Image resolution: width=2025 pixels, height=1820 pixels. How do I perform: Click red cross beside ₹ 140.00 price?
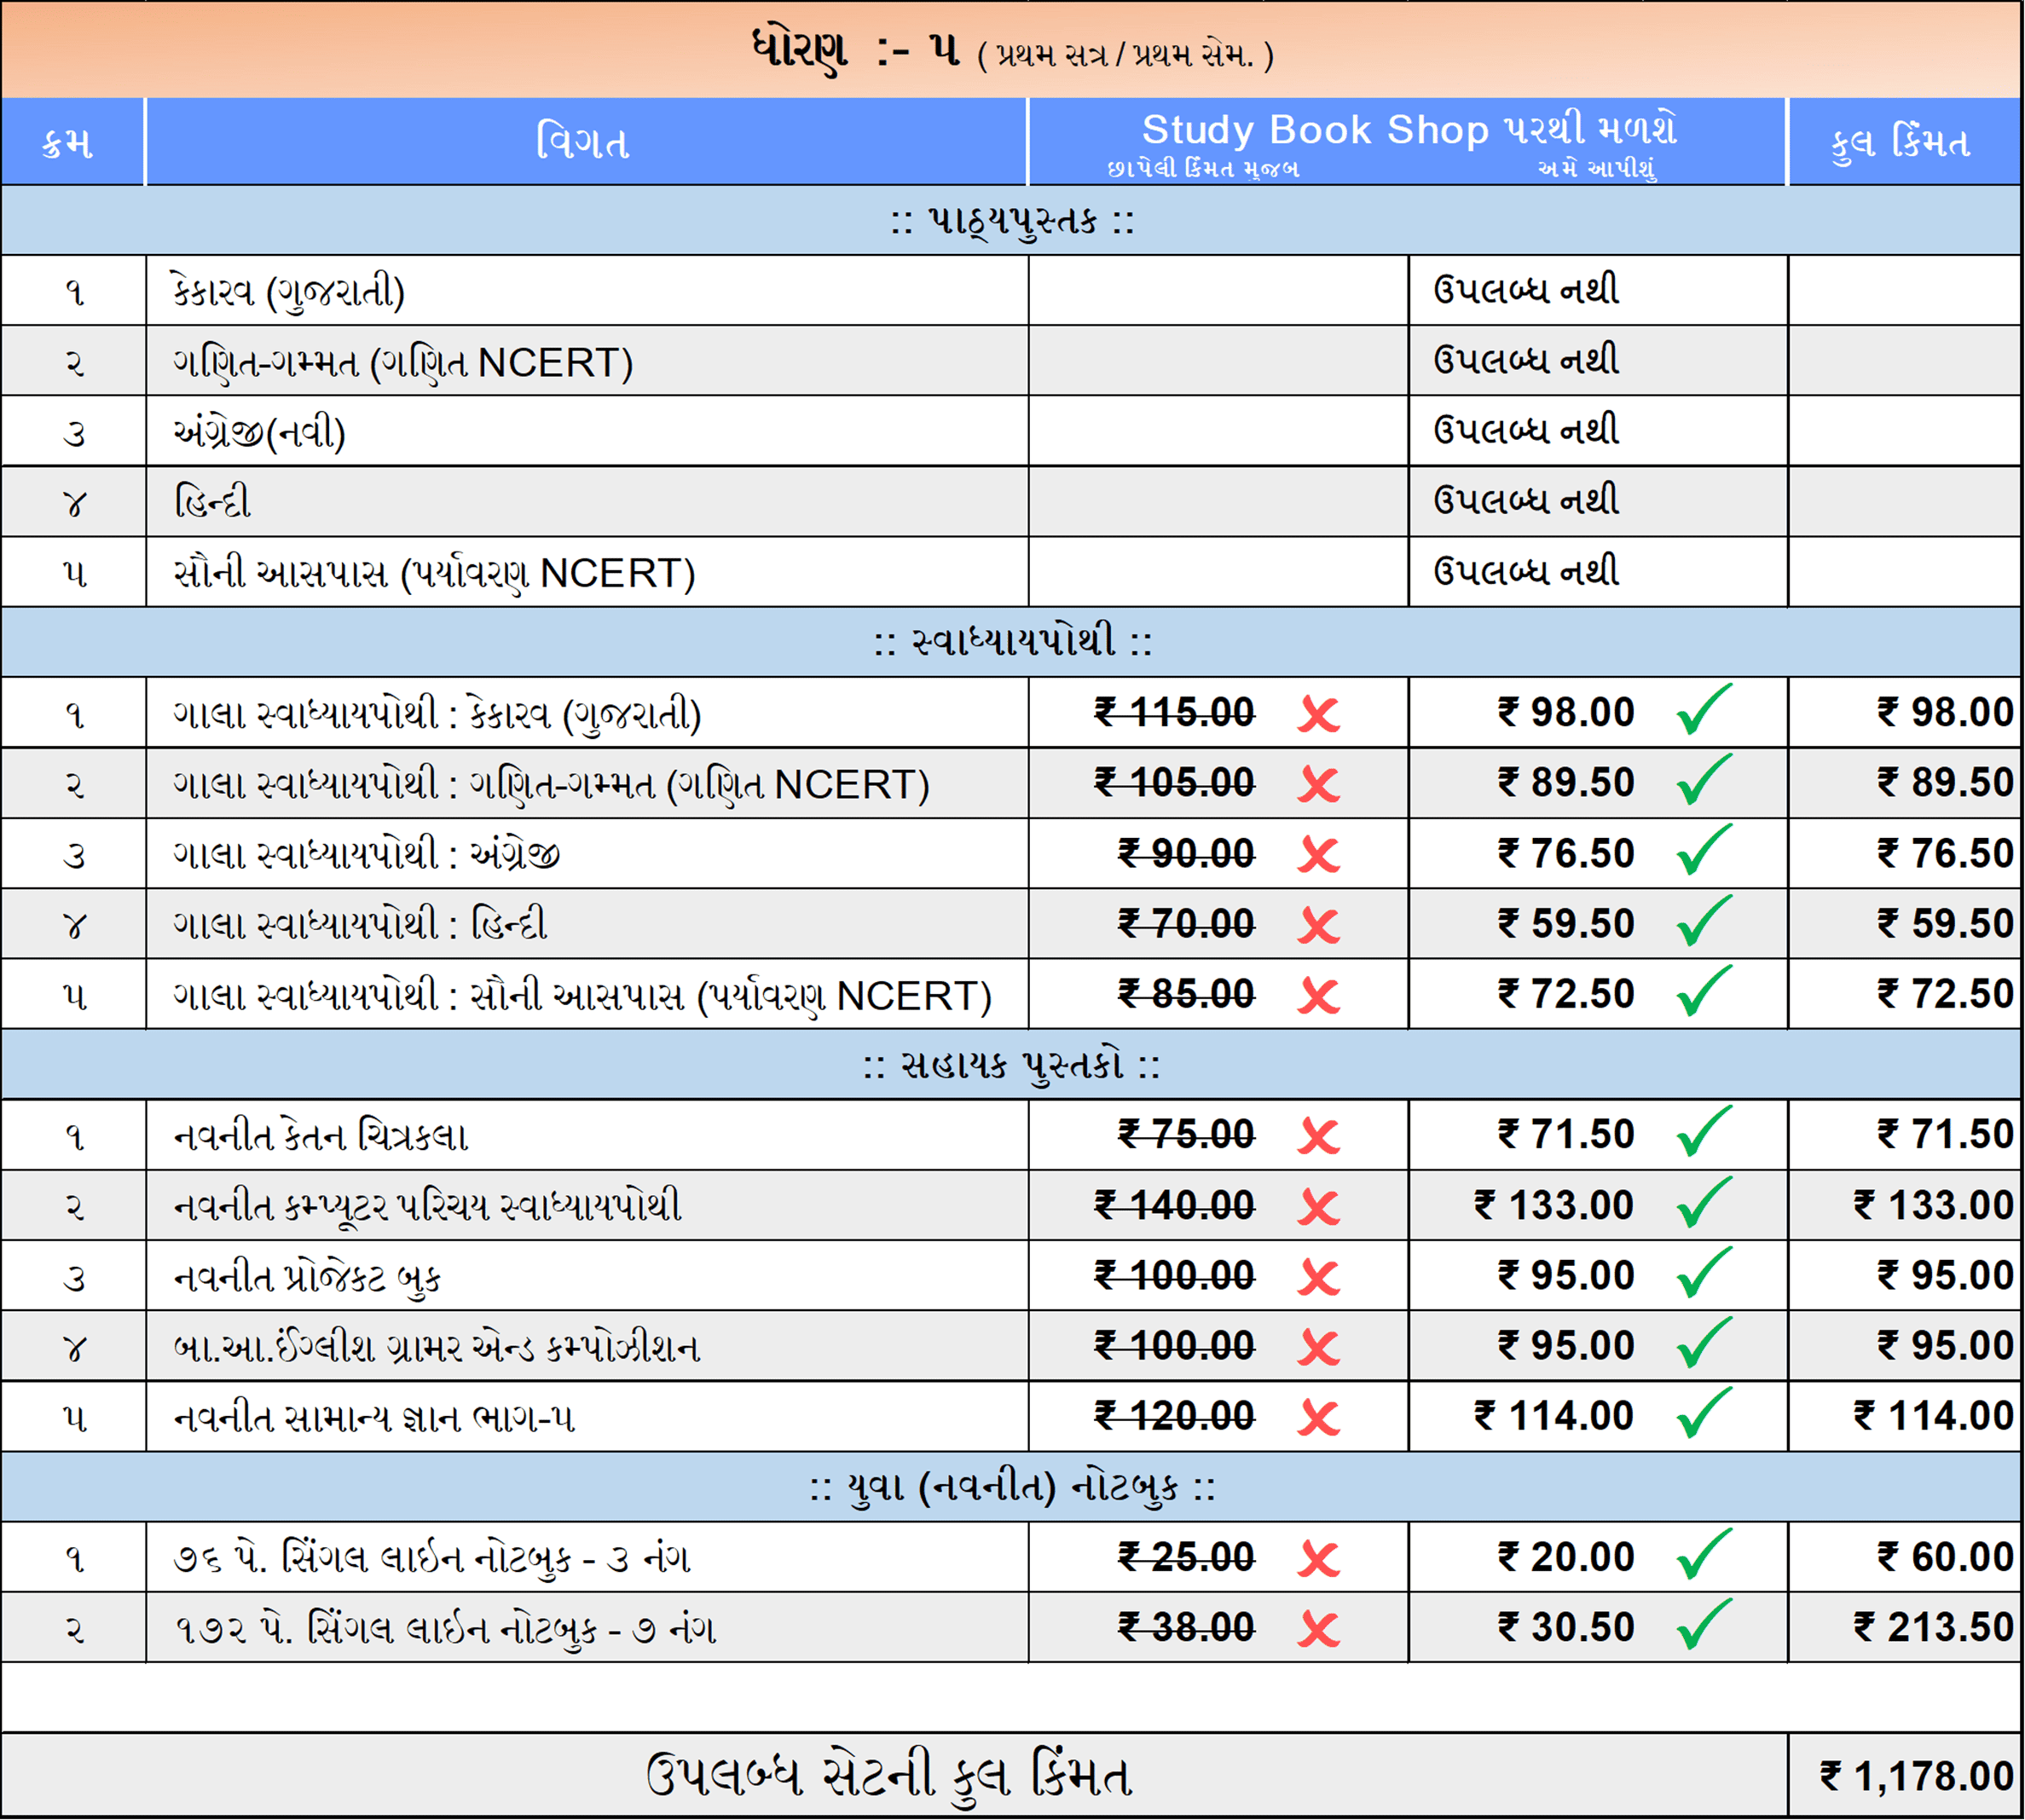click(1318, 1207)
